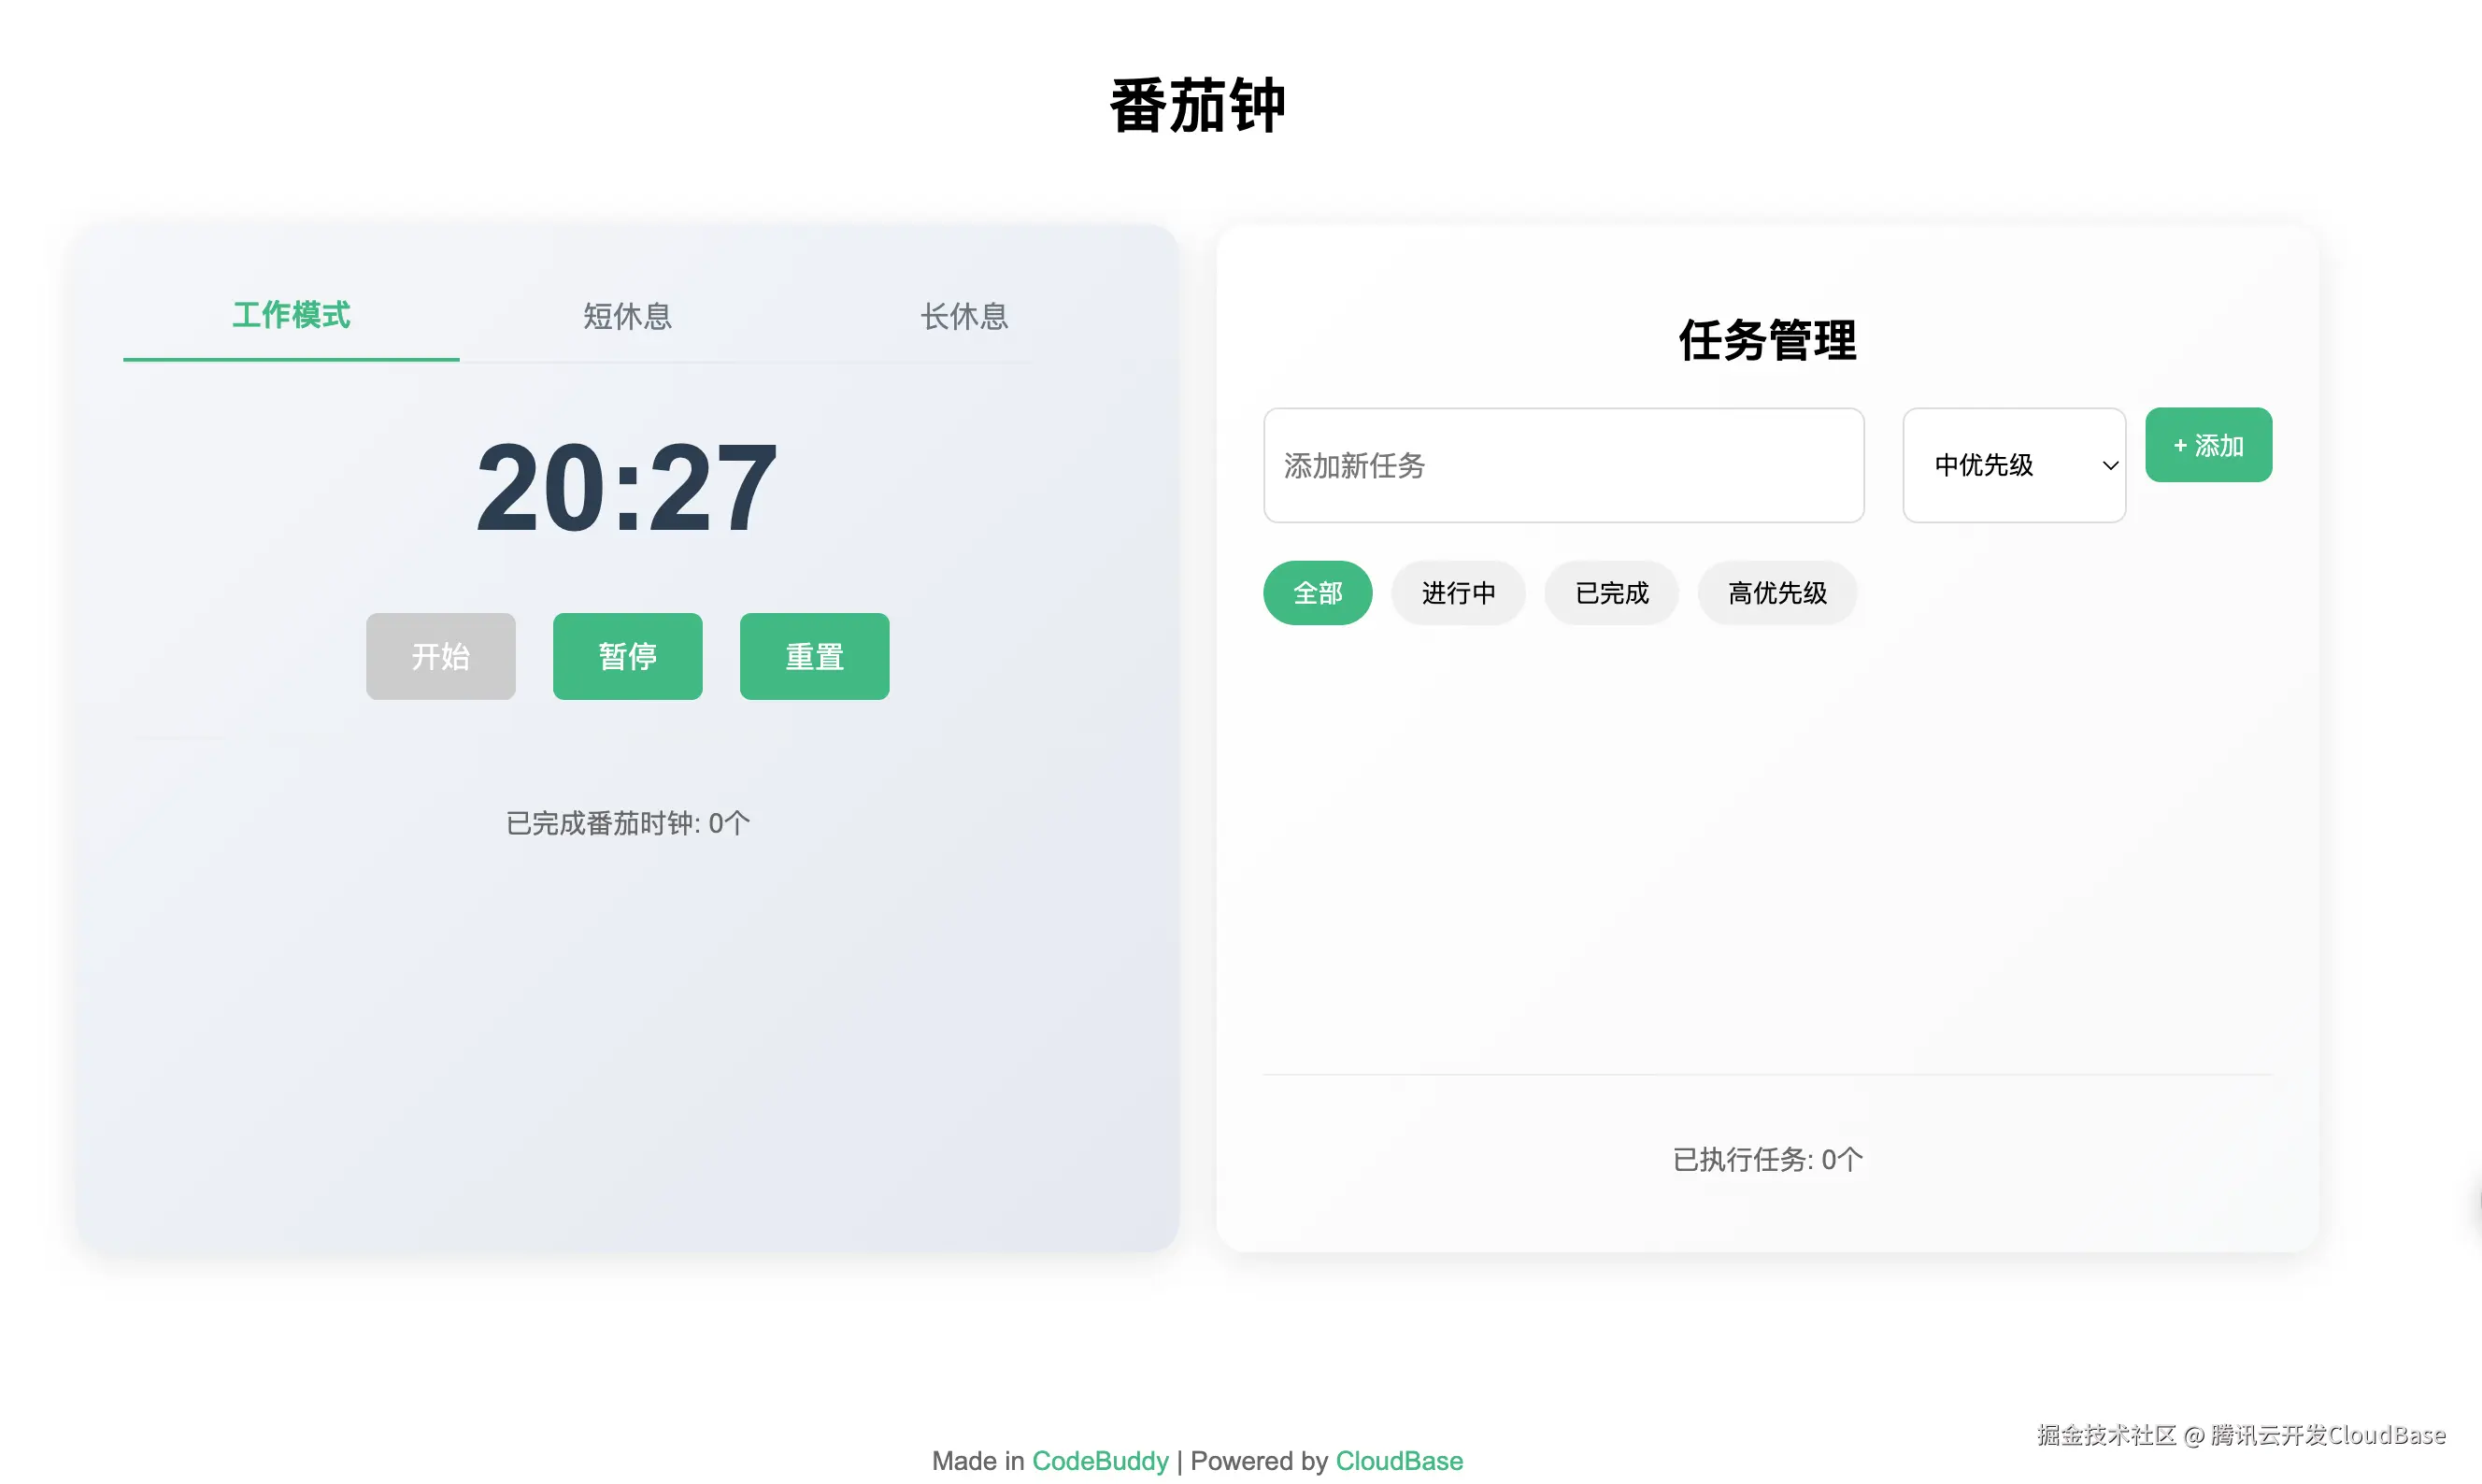Pause the timer with 暂停
Image resolution: width=2482 pixels, height=1484 pixels.
point(627,656)
